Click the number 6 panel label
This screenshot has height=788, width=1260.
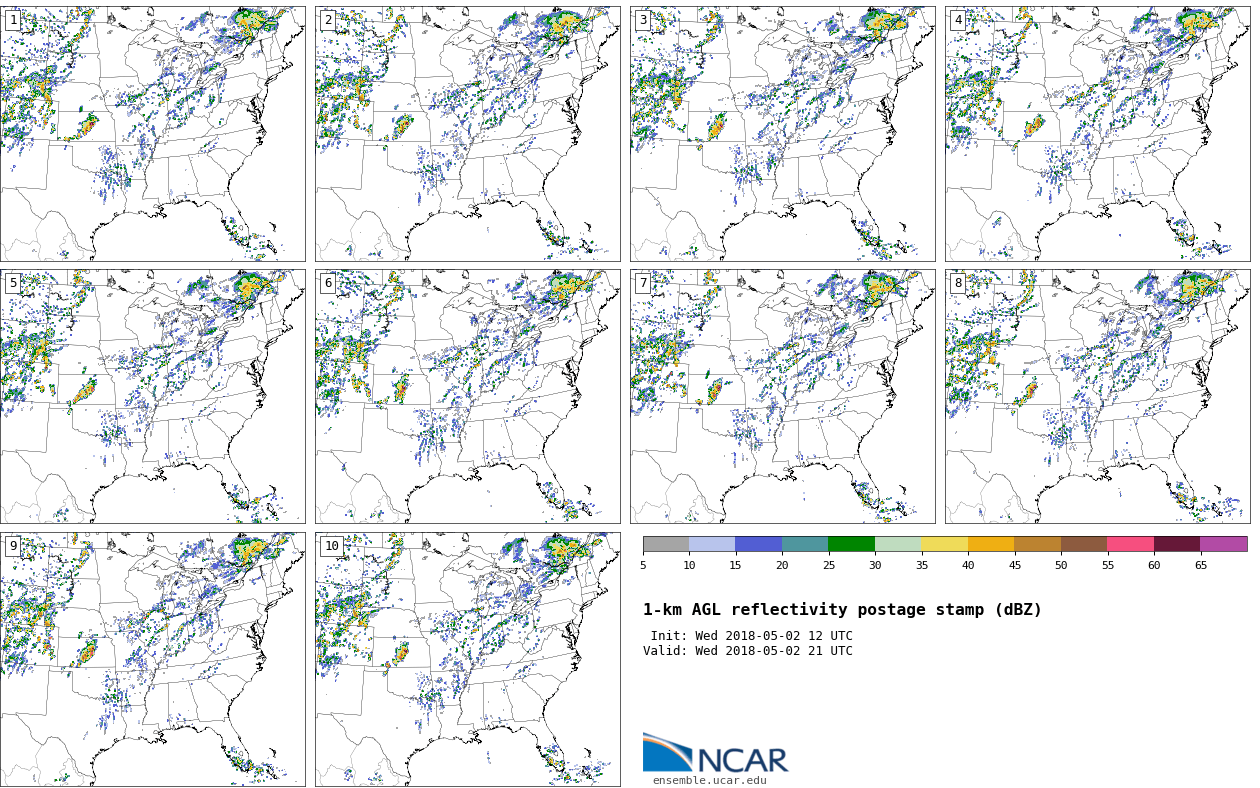click(328, 283)
